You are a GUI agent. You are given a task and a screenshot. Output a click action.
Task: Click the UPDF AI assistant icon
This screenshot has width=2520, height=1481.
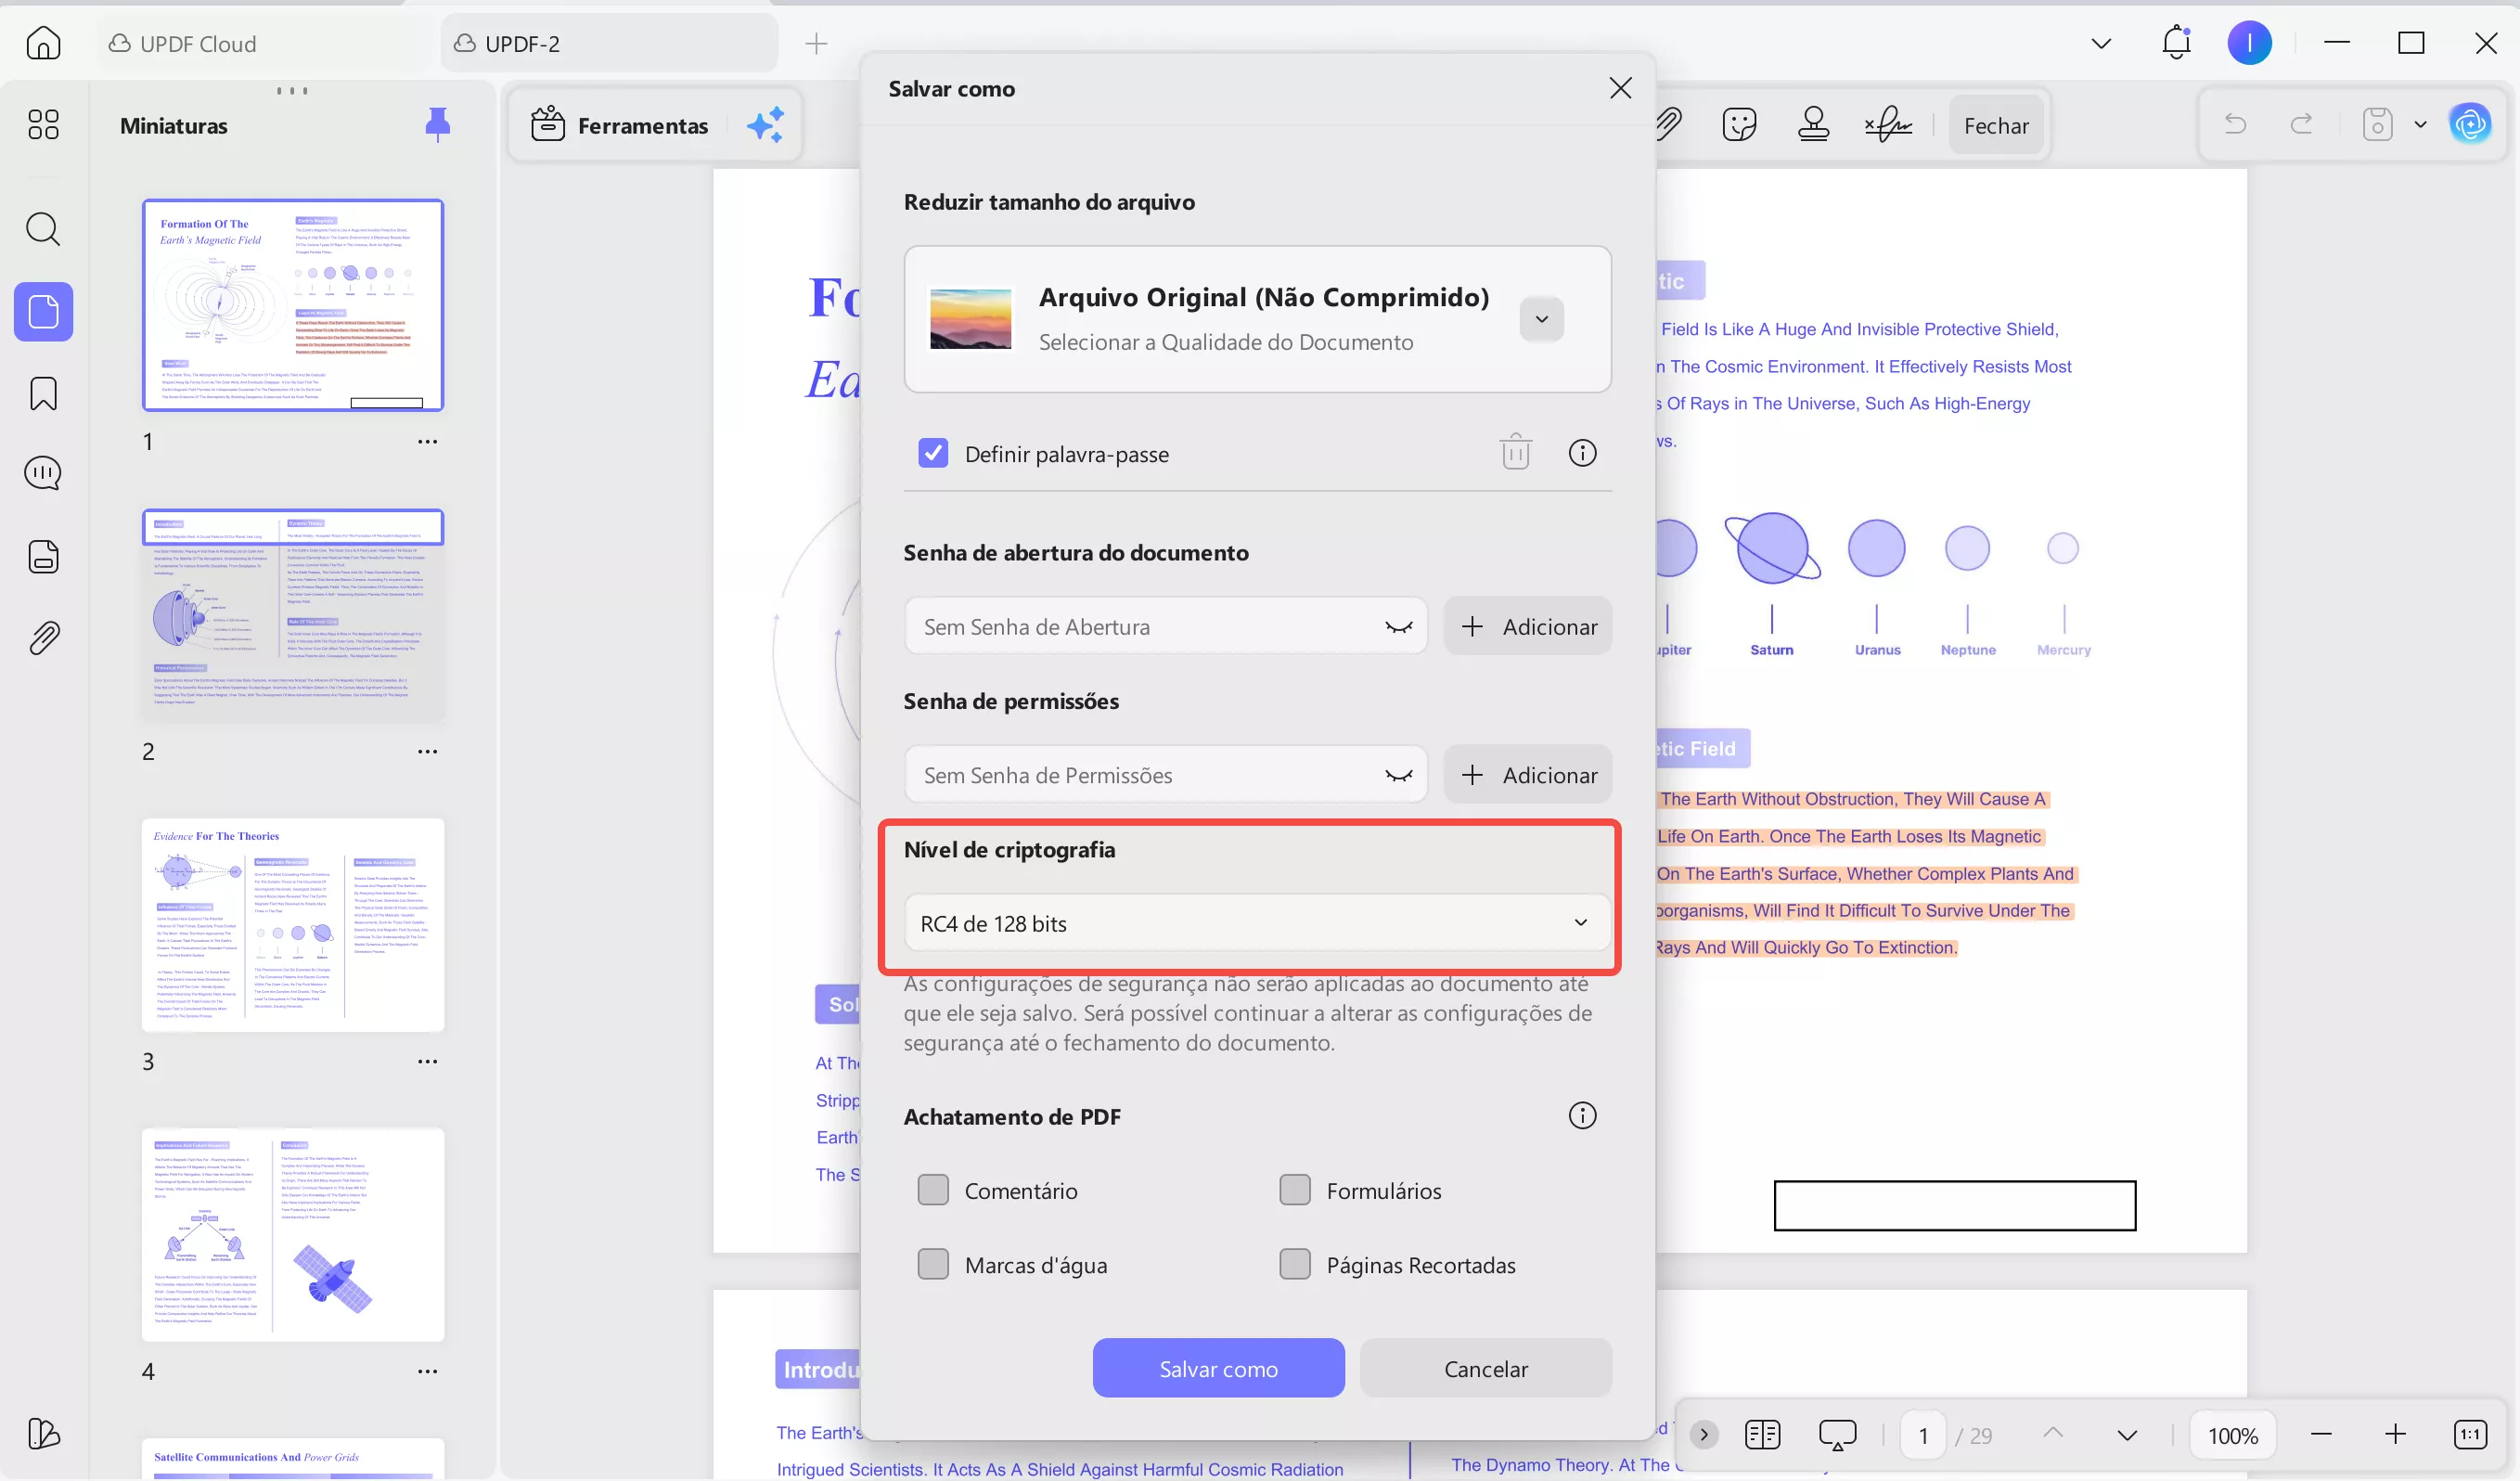(2470, 125)
